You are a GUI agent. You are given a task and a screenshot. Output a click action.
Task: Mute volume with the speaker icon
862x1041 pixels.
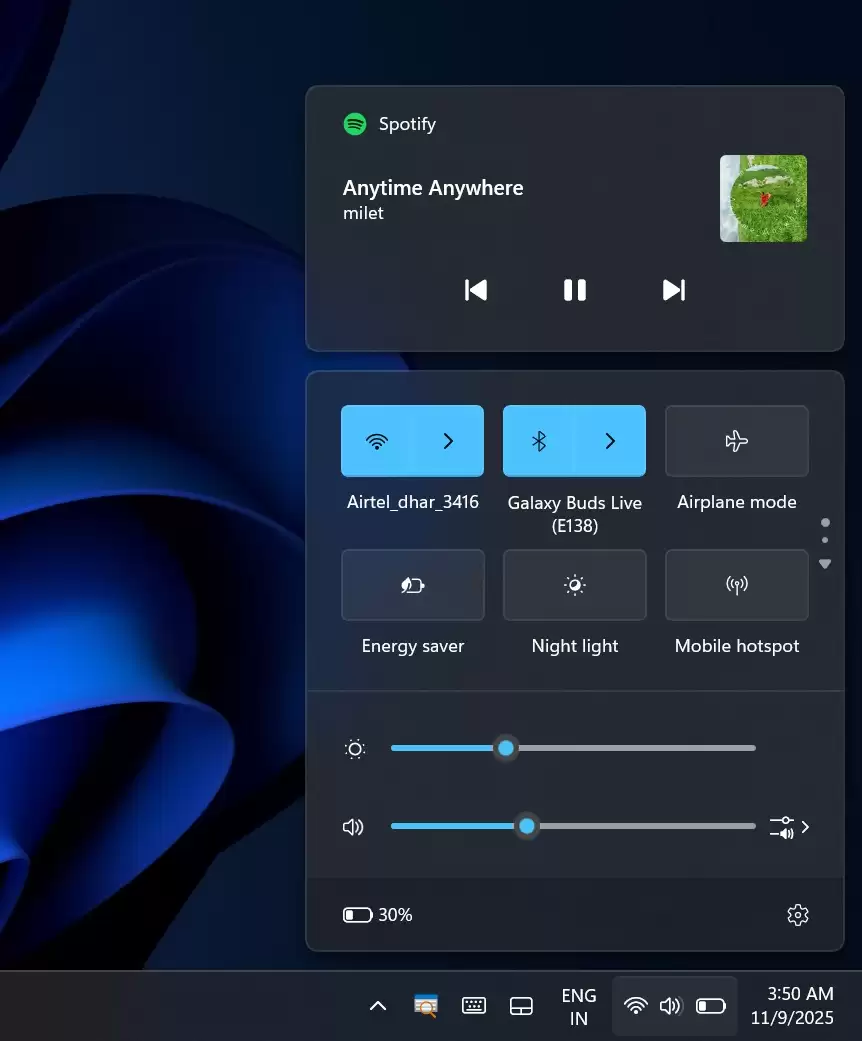pos(353,827)
